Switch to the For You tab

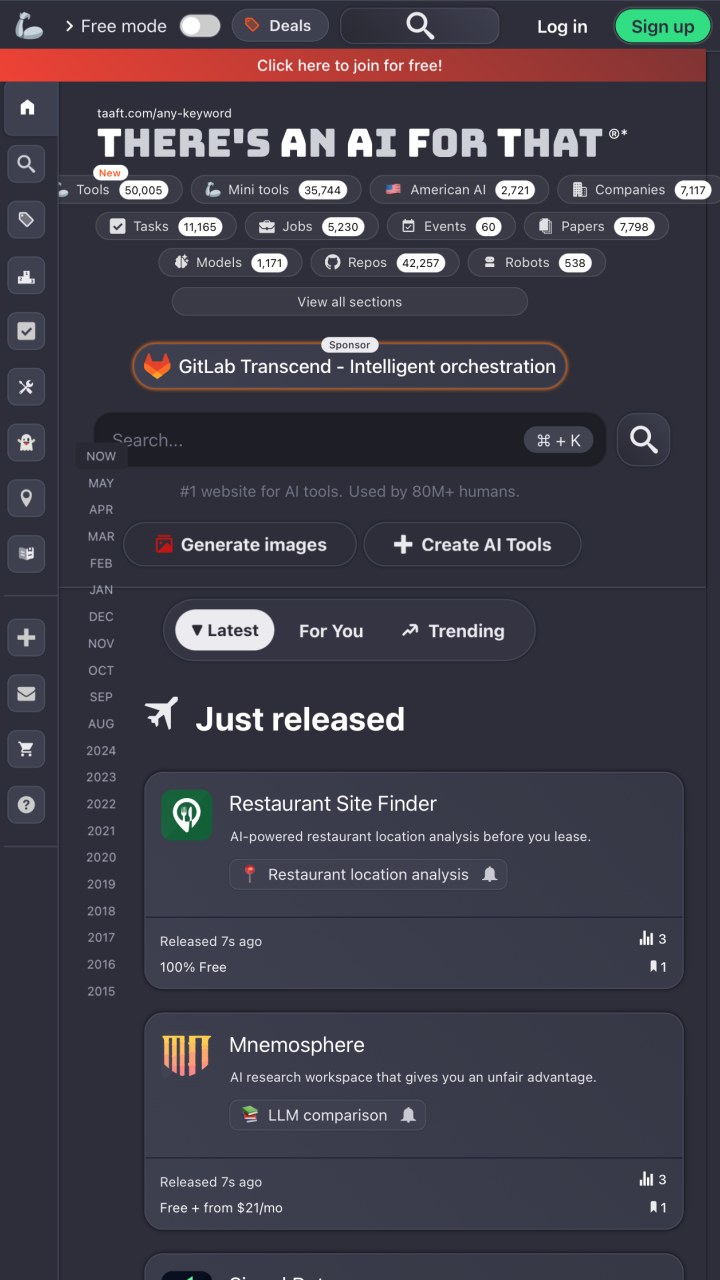click(331, 631)
